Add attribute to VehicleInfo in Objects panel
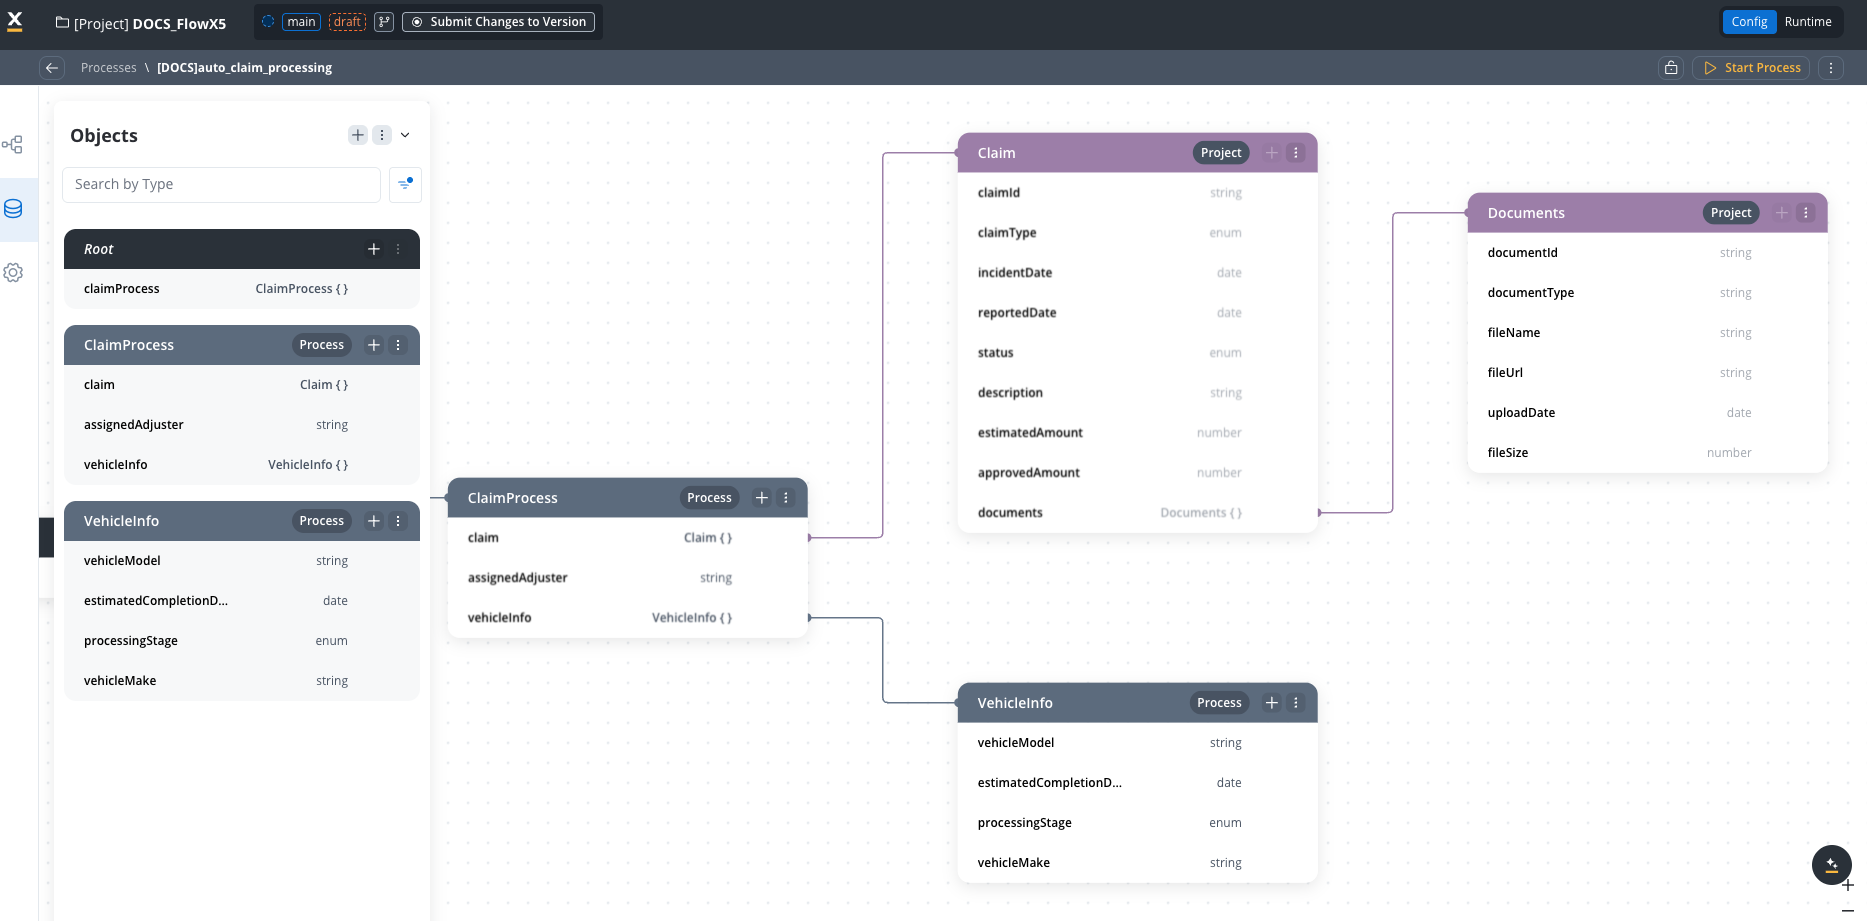The height and width of the screenshot is (921, 1867). click(374, 521)
